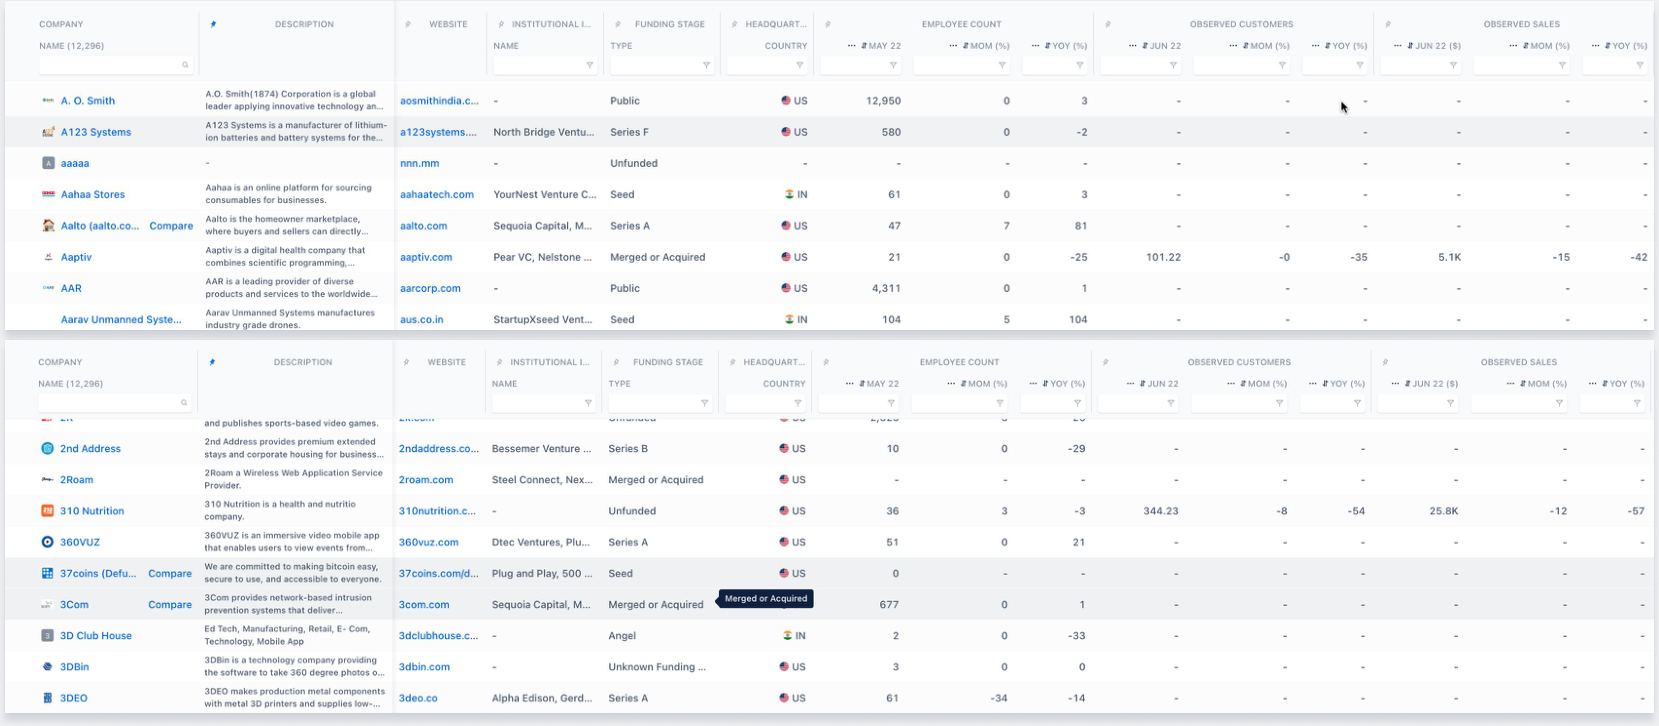
Task: Pin Funding Stage column in table listing A. O. Smith
Action: tap(617, 24)
